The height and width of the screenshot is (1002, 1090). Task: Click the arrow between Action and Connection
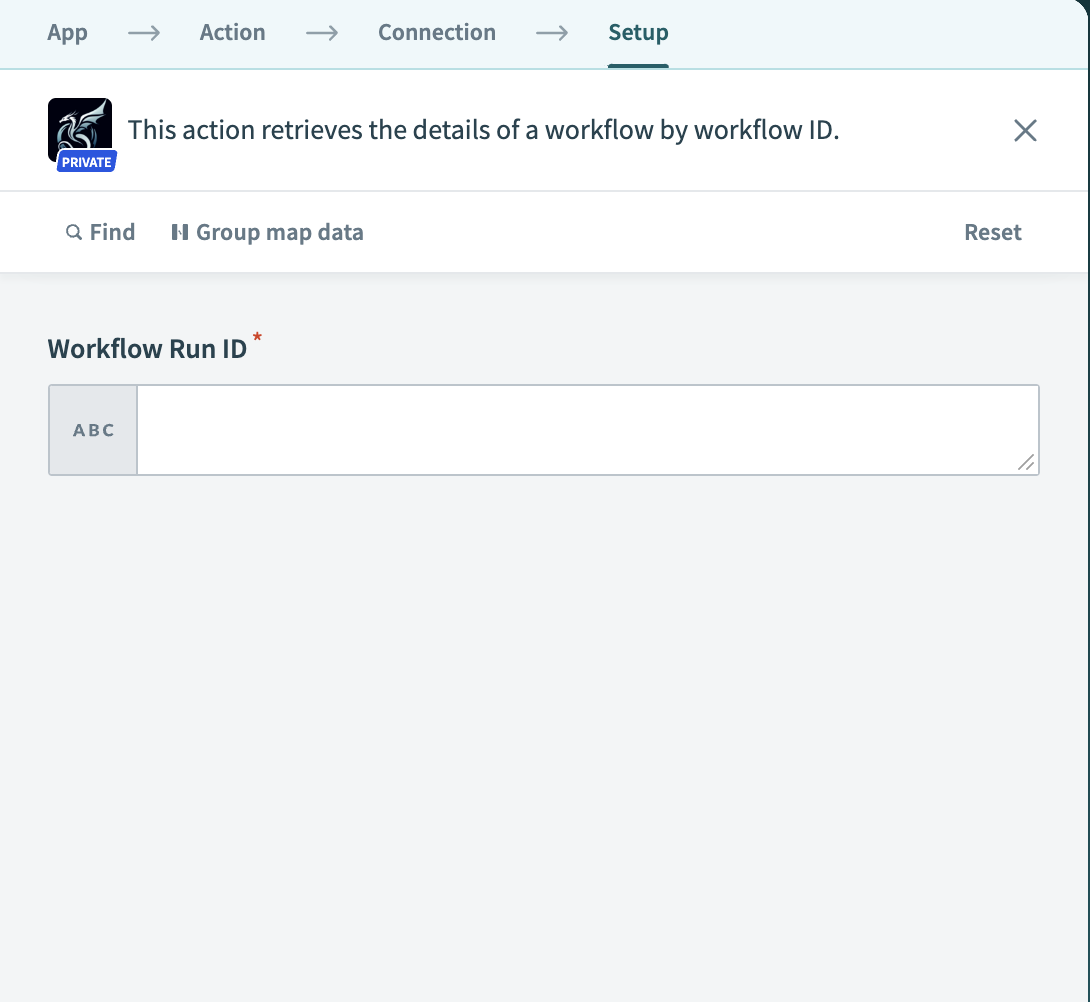click(x=322, y=33)
